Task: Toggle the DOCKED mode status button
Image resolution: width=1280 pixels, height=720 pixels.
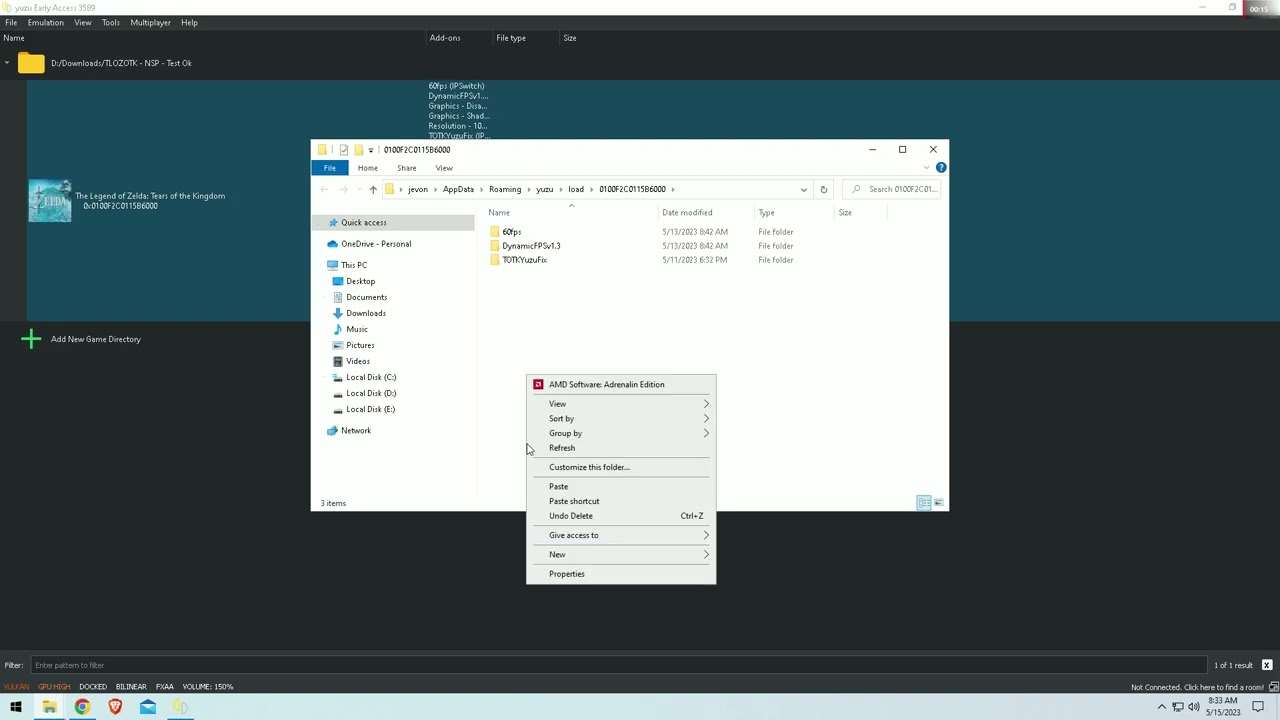Action: tap(93, 687)
